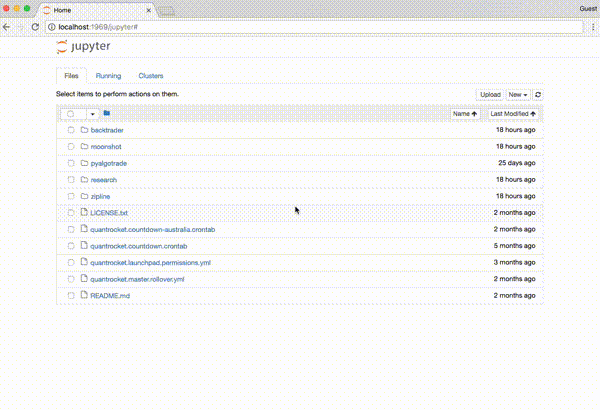Screen dimensions: 600x410
Task: Open a new browser tab
Action: pyautogui.click(x=167, y=11)
